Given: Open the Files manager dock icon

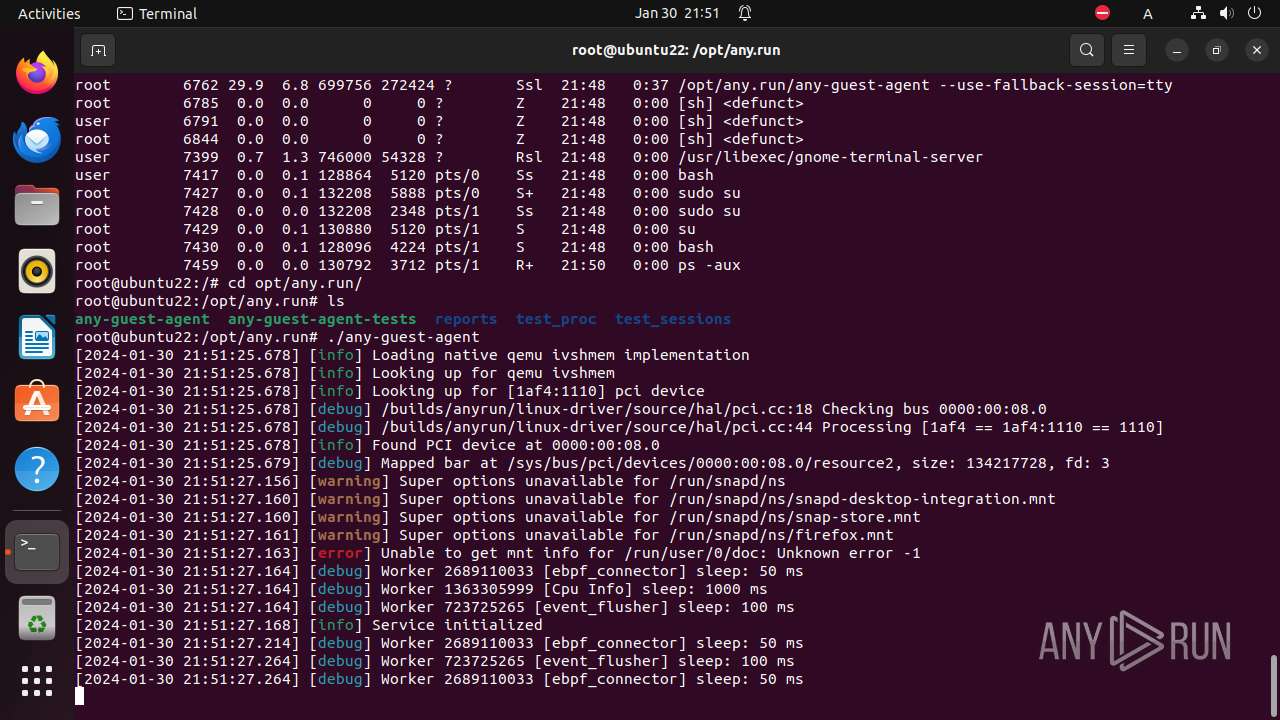Looking at the screenshot, I should coord(37,205).
